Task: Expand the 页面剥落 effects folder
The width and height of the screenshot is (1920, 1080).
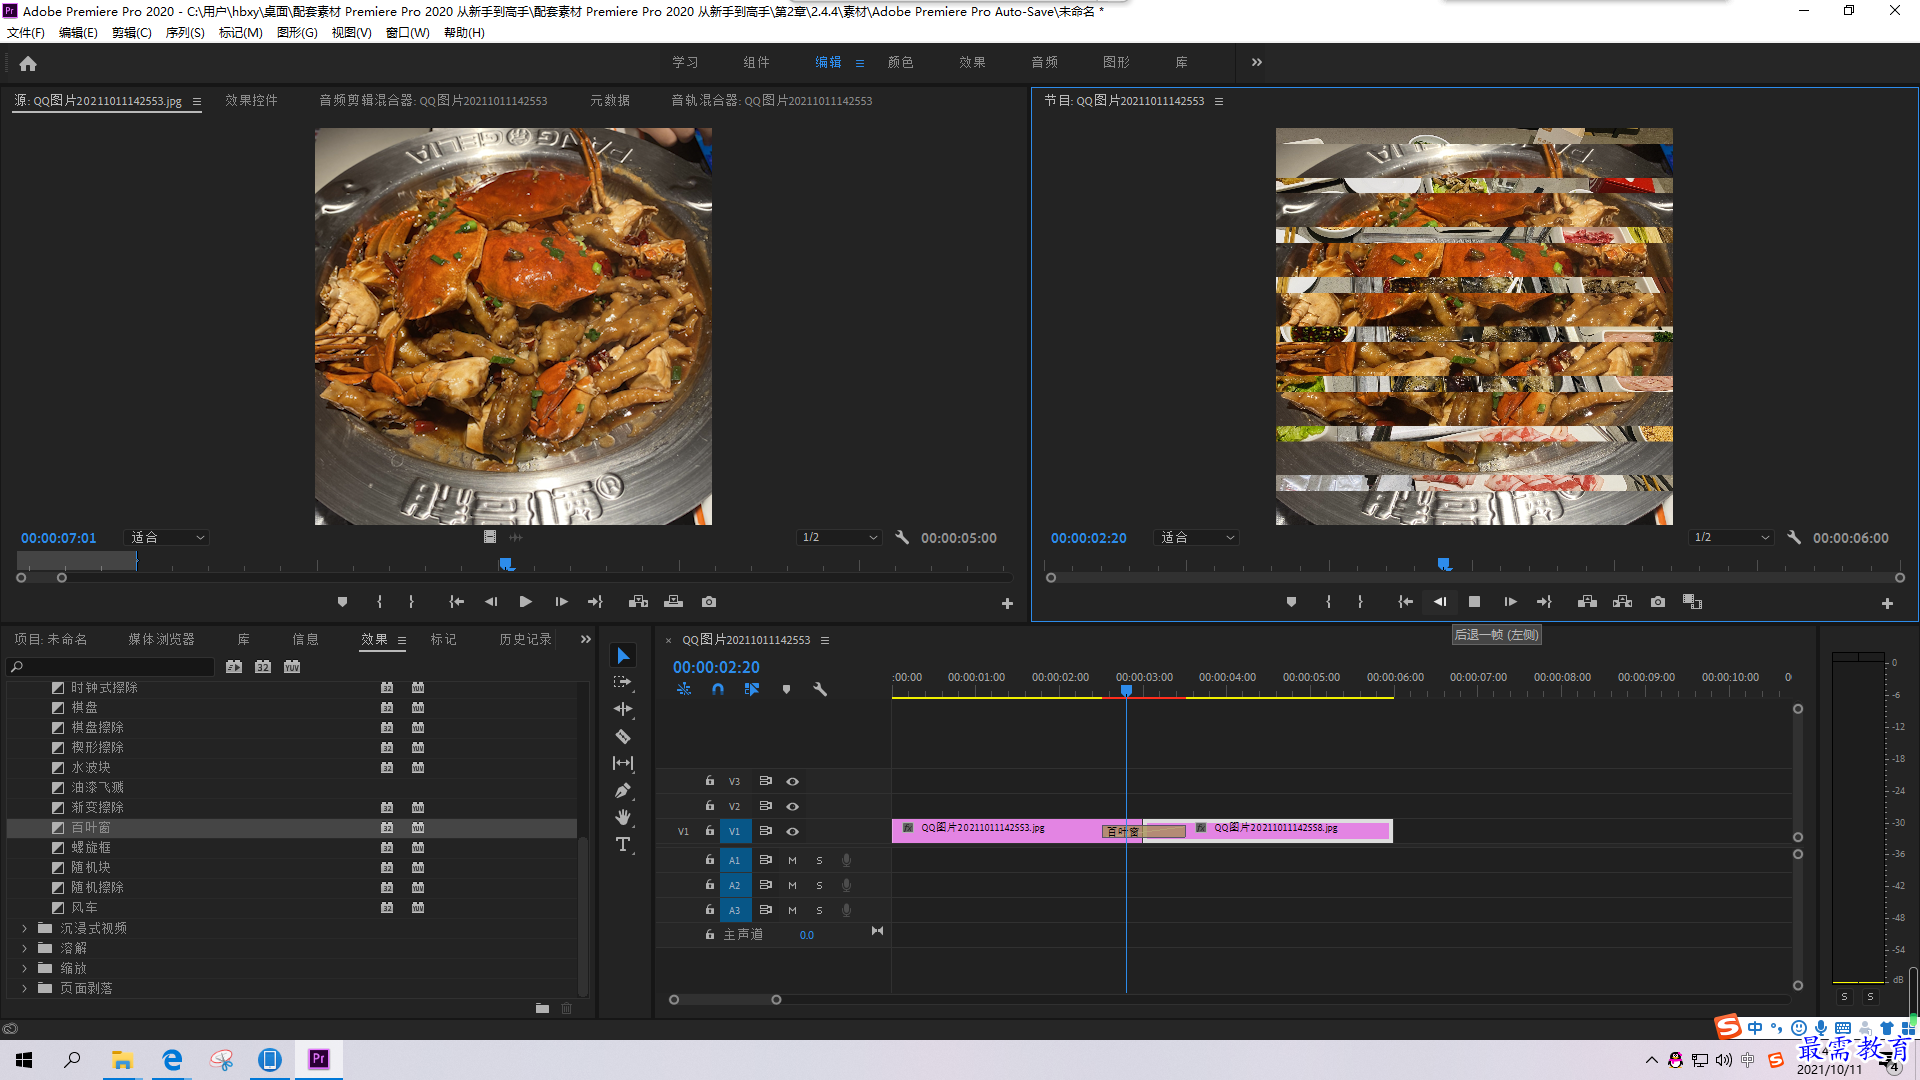Action: tap(25, 989)
